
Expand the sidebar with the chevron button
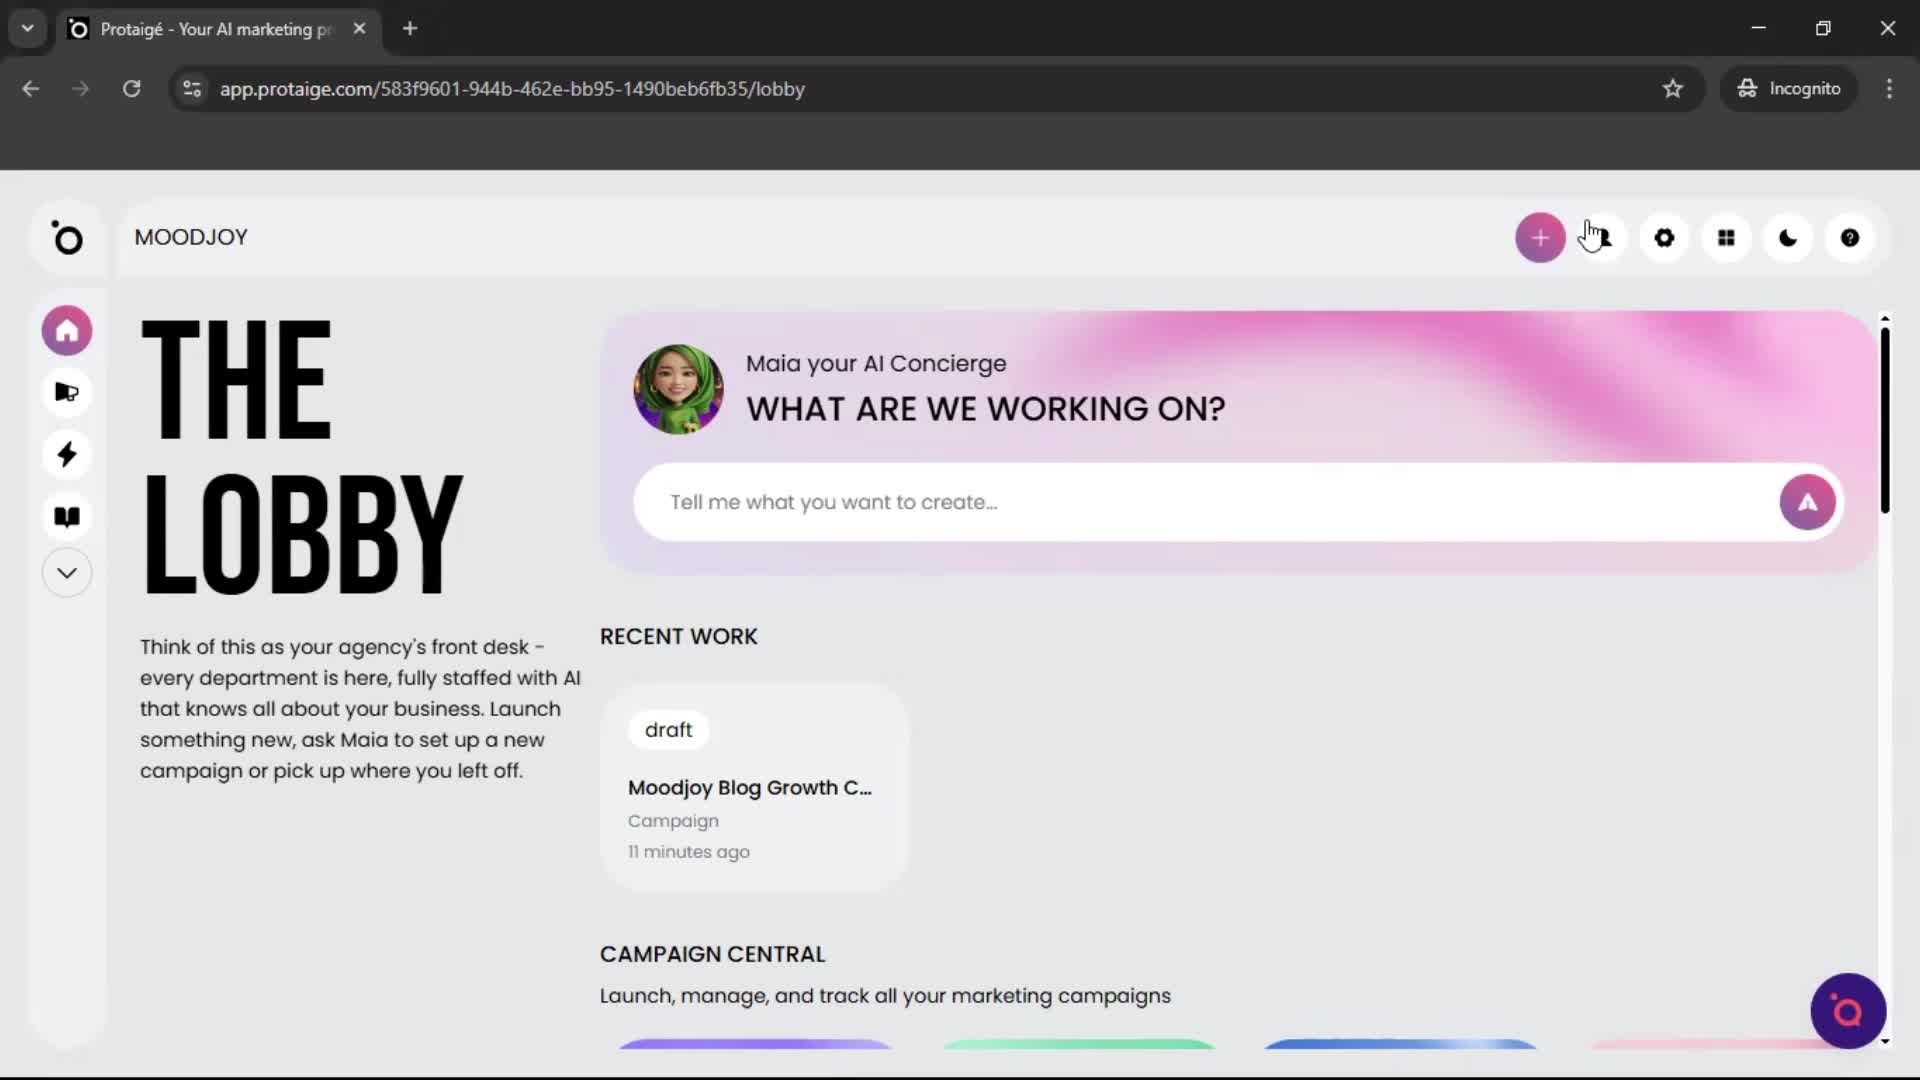point(66,572)
